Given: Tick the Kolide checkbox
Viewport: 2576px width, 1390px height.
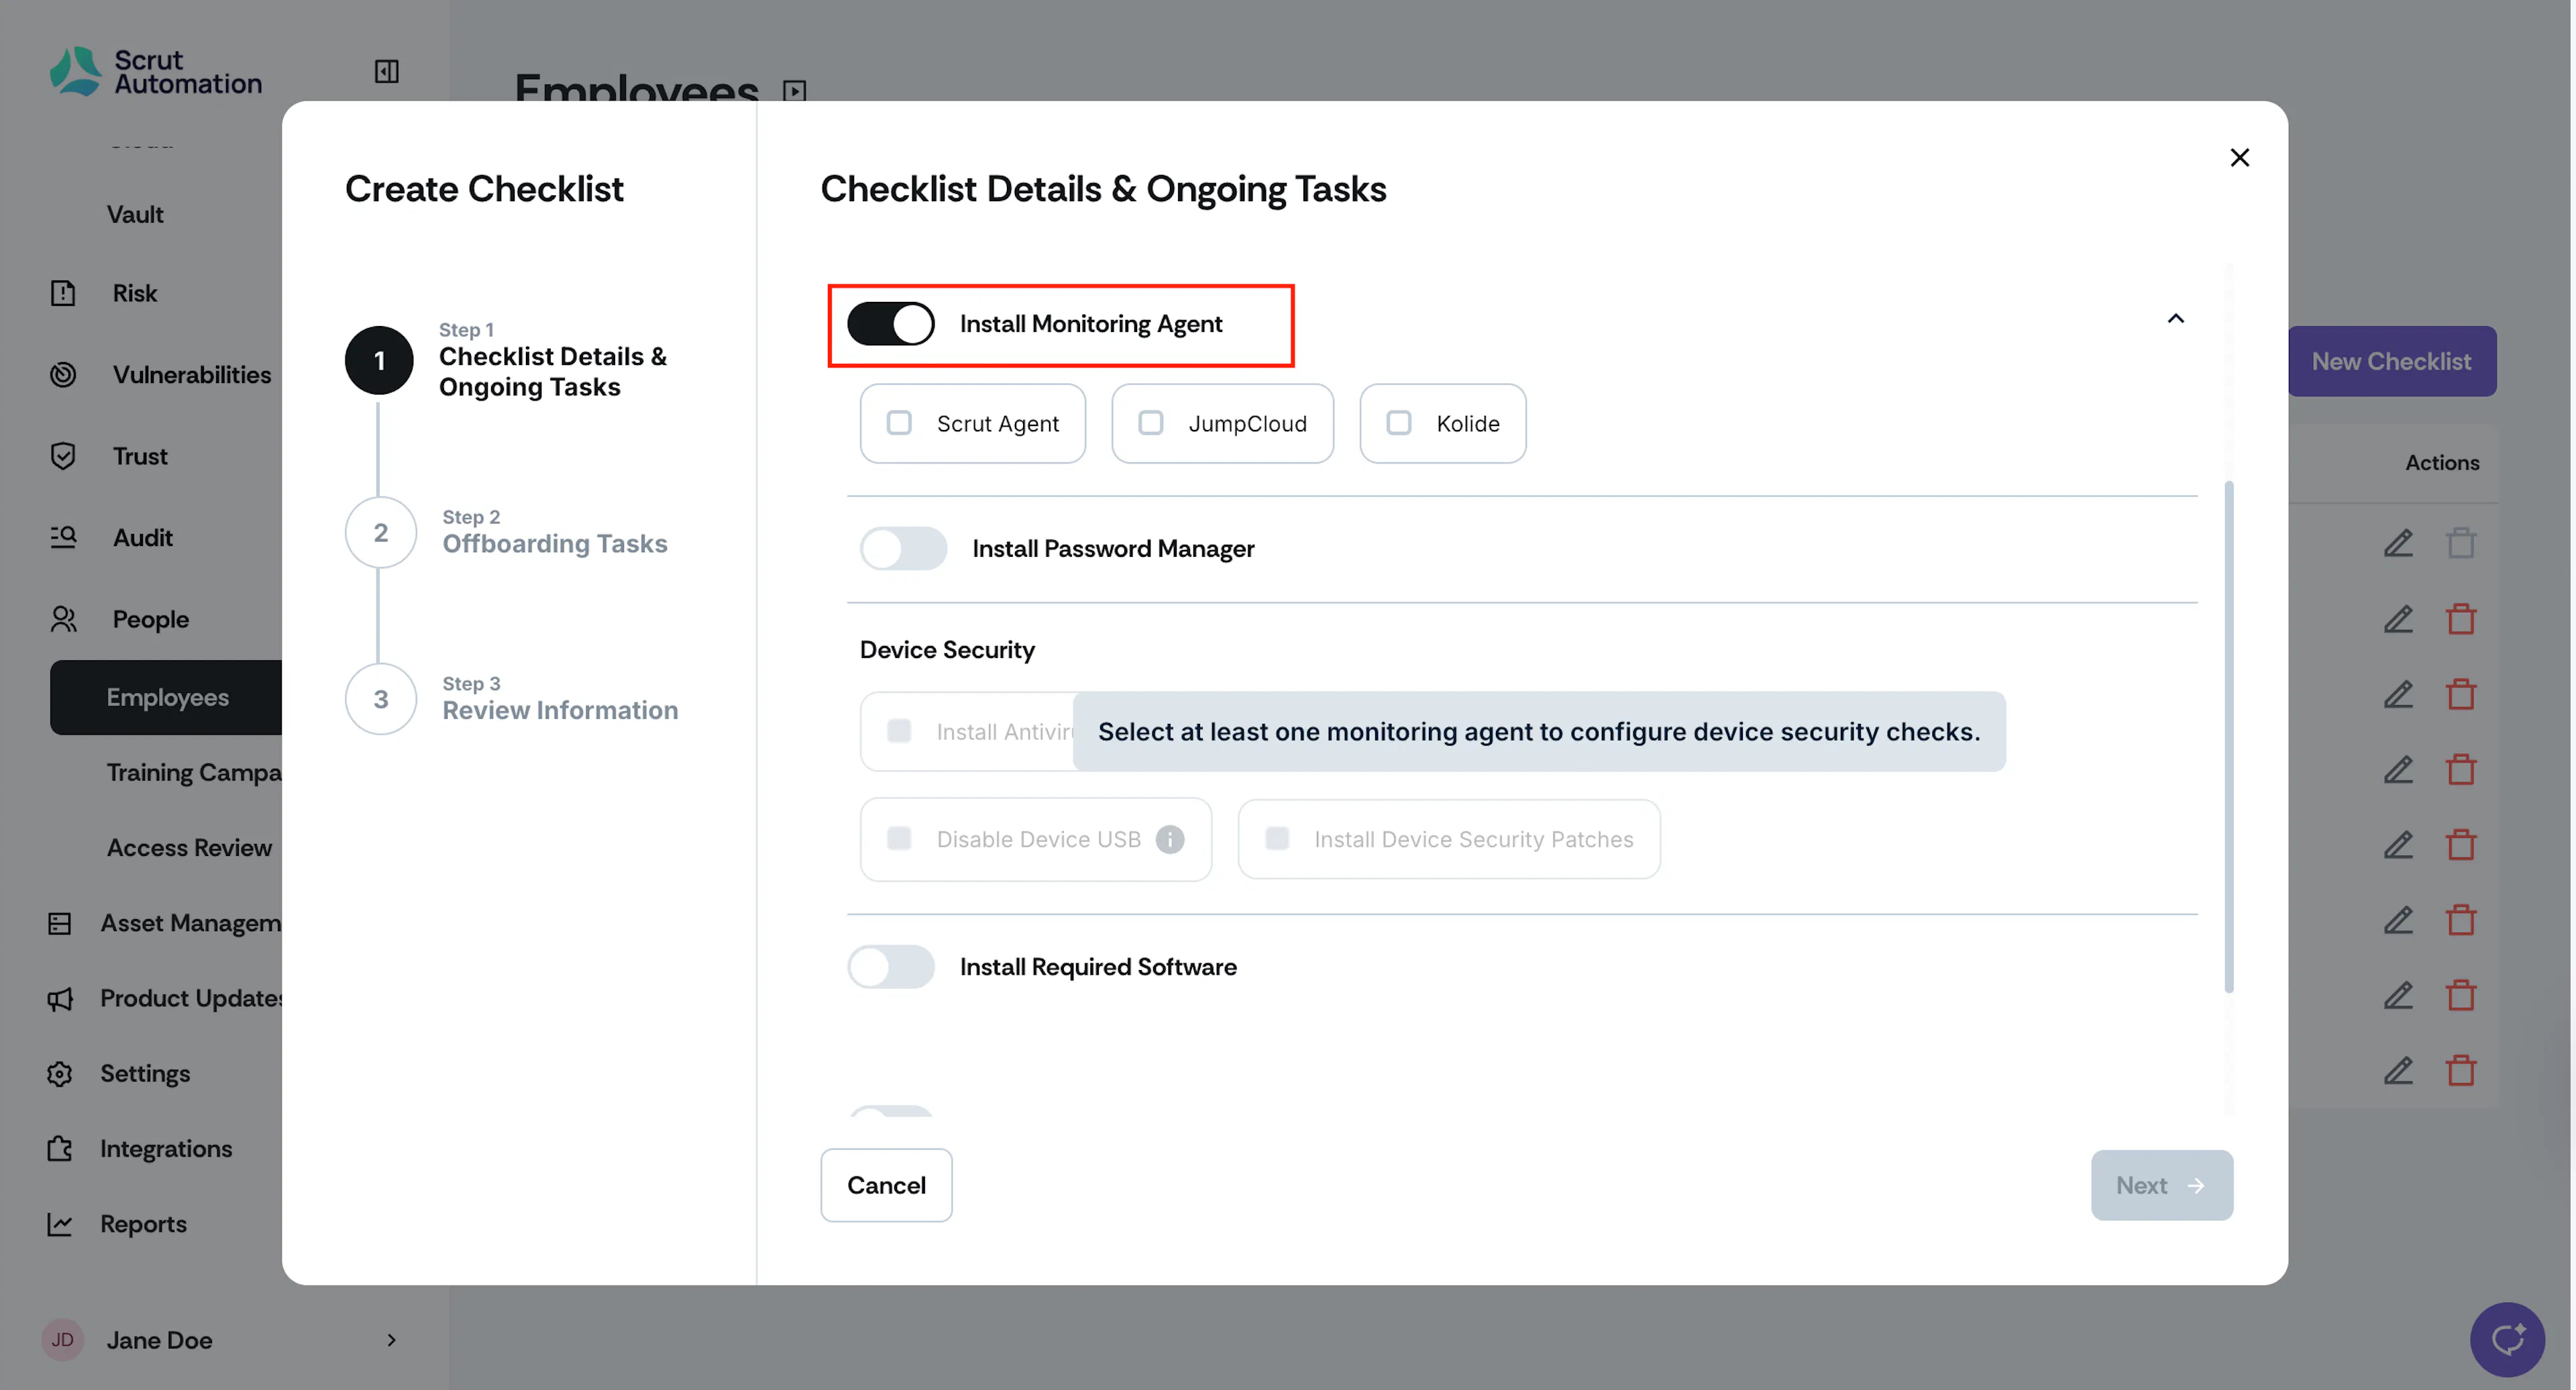Looking at the screenshot, I should coord(1398,423).
